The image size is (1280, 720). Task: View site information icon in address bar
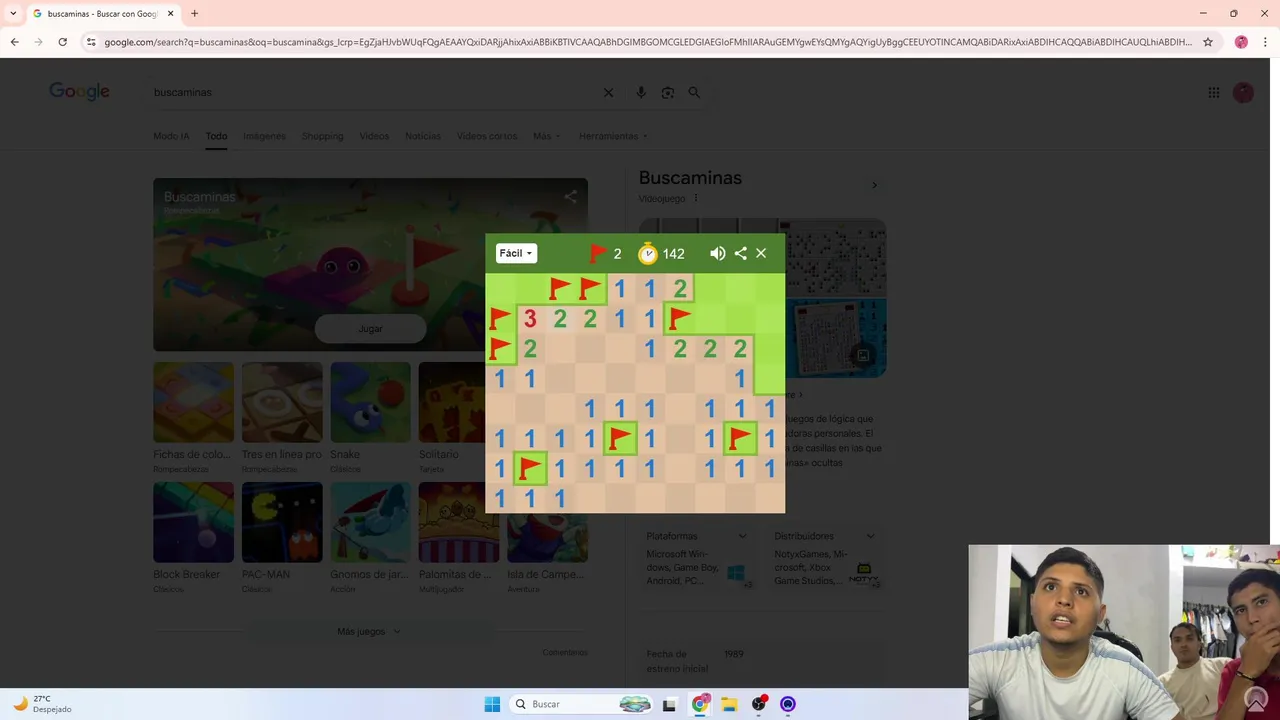(x=91, y=42)
